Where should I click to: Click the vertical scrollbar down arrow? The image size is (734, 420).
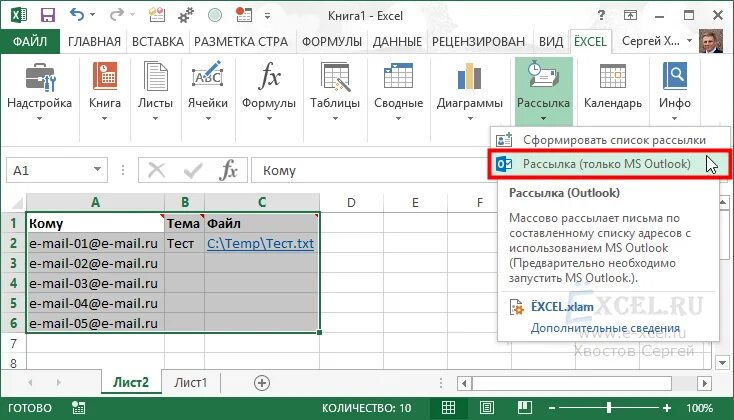pos(722,362)
